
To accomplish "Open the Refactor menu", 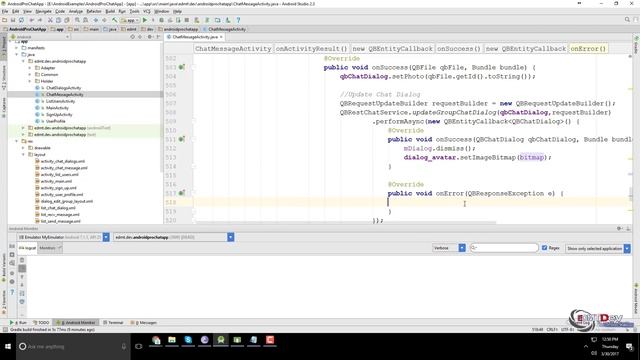I will (93, 11).
